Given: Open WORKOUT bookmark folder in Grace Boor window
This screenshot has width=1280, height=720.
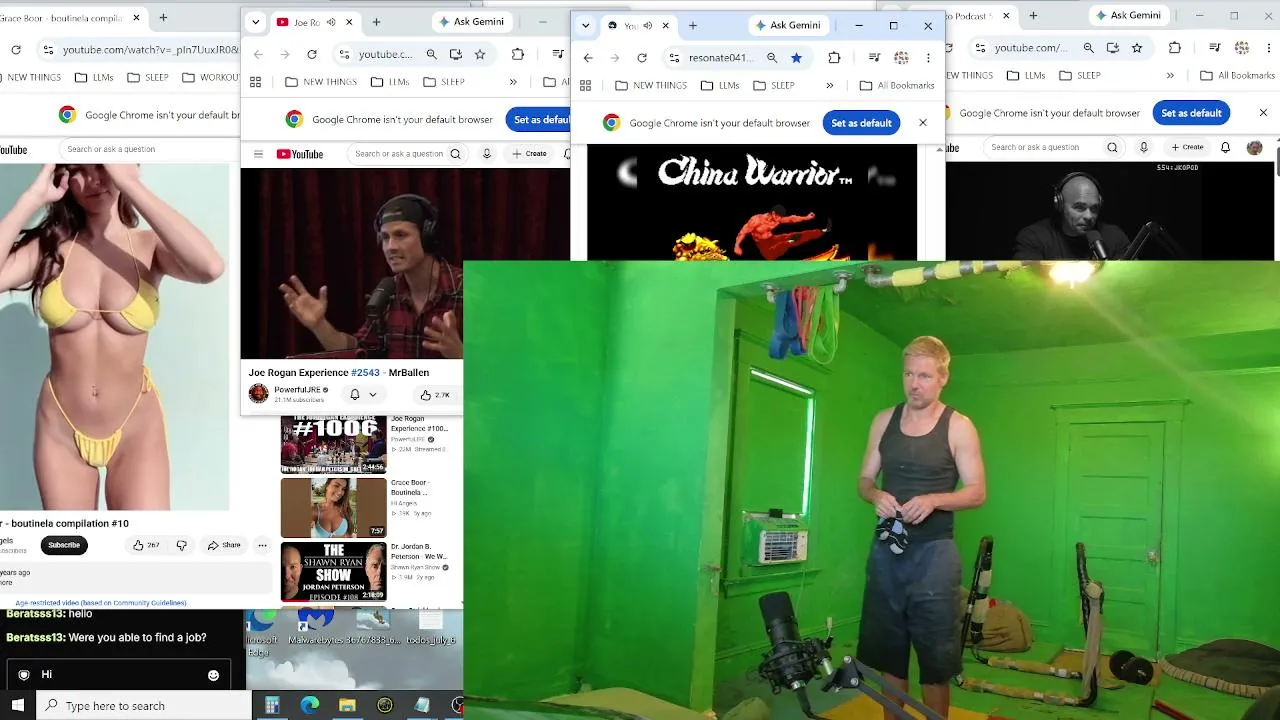Looking at the screenshot, I should coord(210,77).
